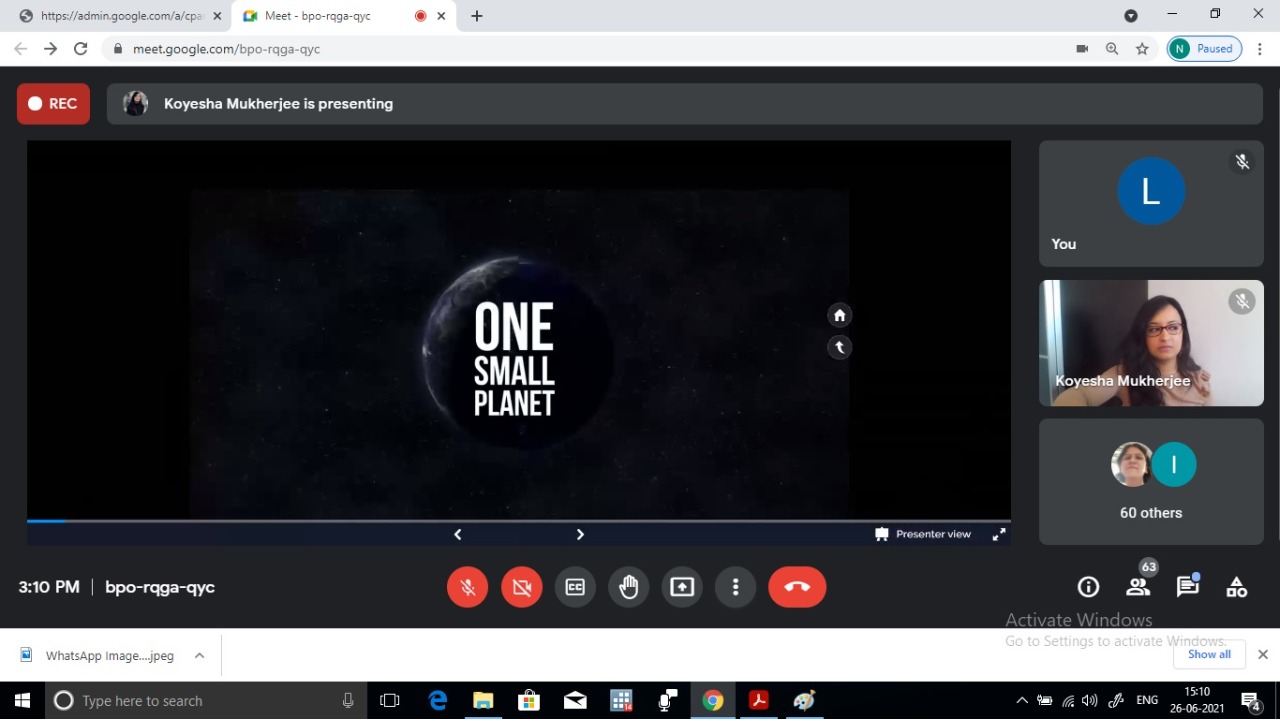Viewport: 1280px width, 719px height.
Task: Click the red leave call button
Action: point(797,587)
